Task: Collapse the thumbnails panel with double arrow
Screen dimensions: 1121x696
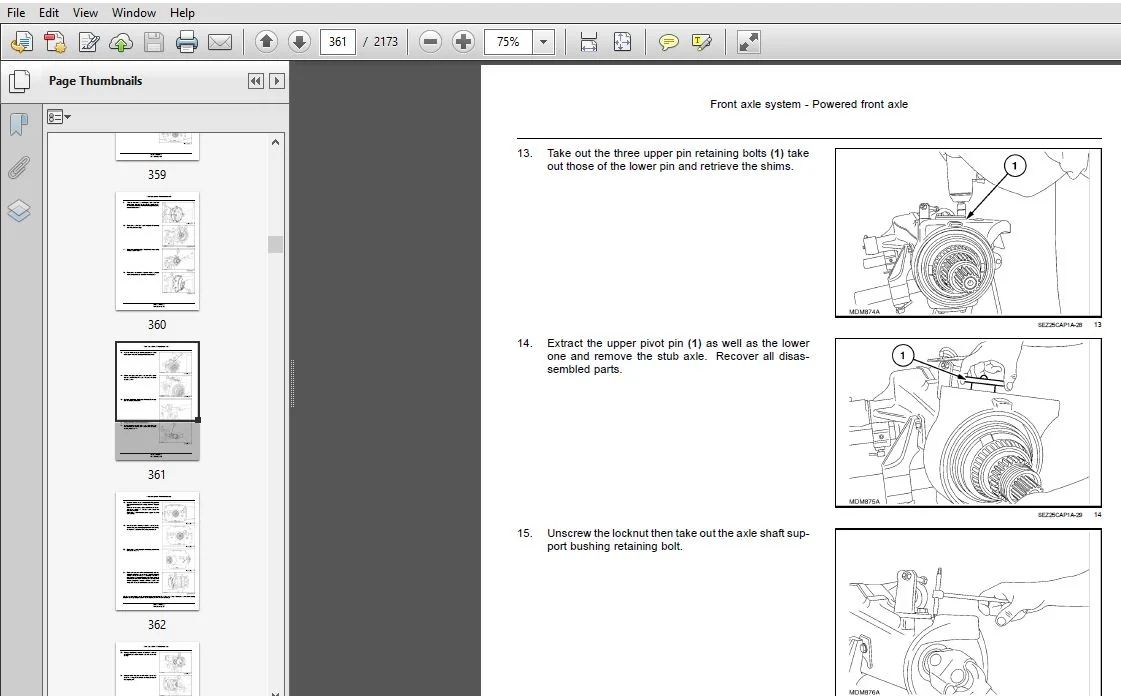Action: [x=255, y=81]
